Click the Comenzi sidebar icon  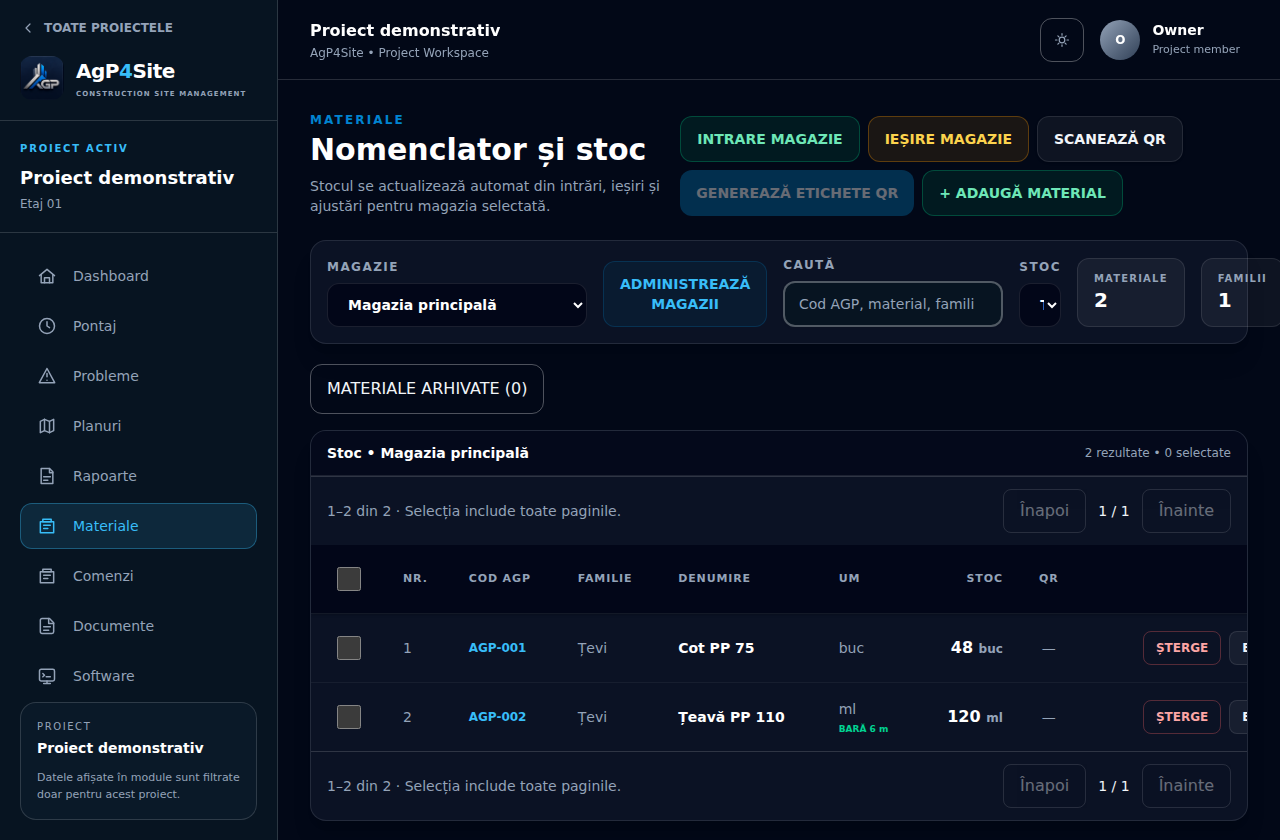[x=47, y=576]
